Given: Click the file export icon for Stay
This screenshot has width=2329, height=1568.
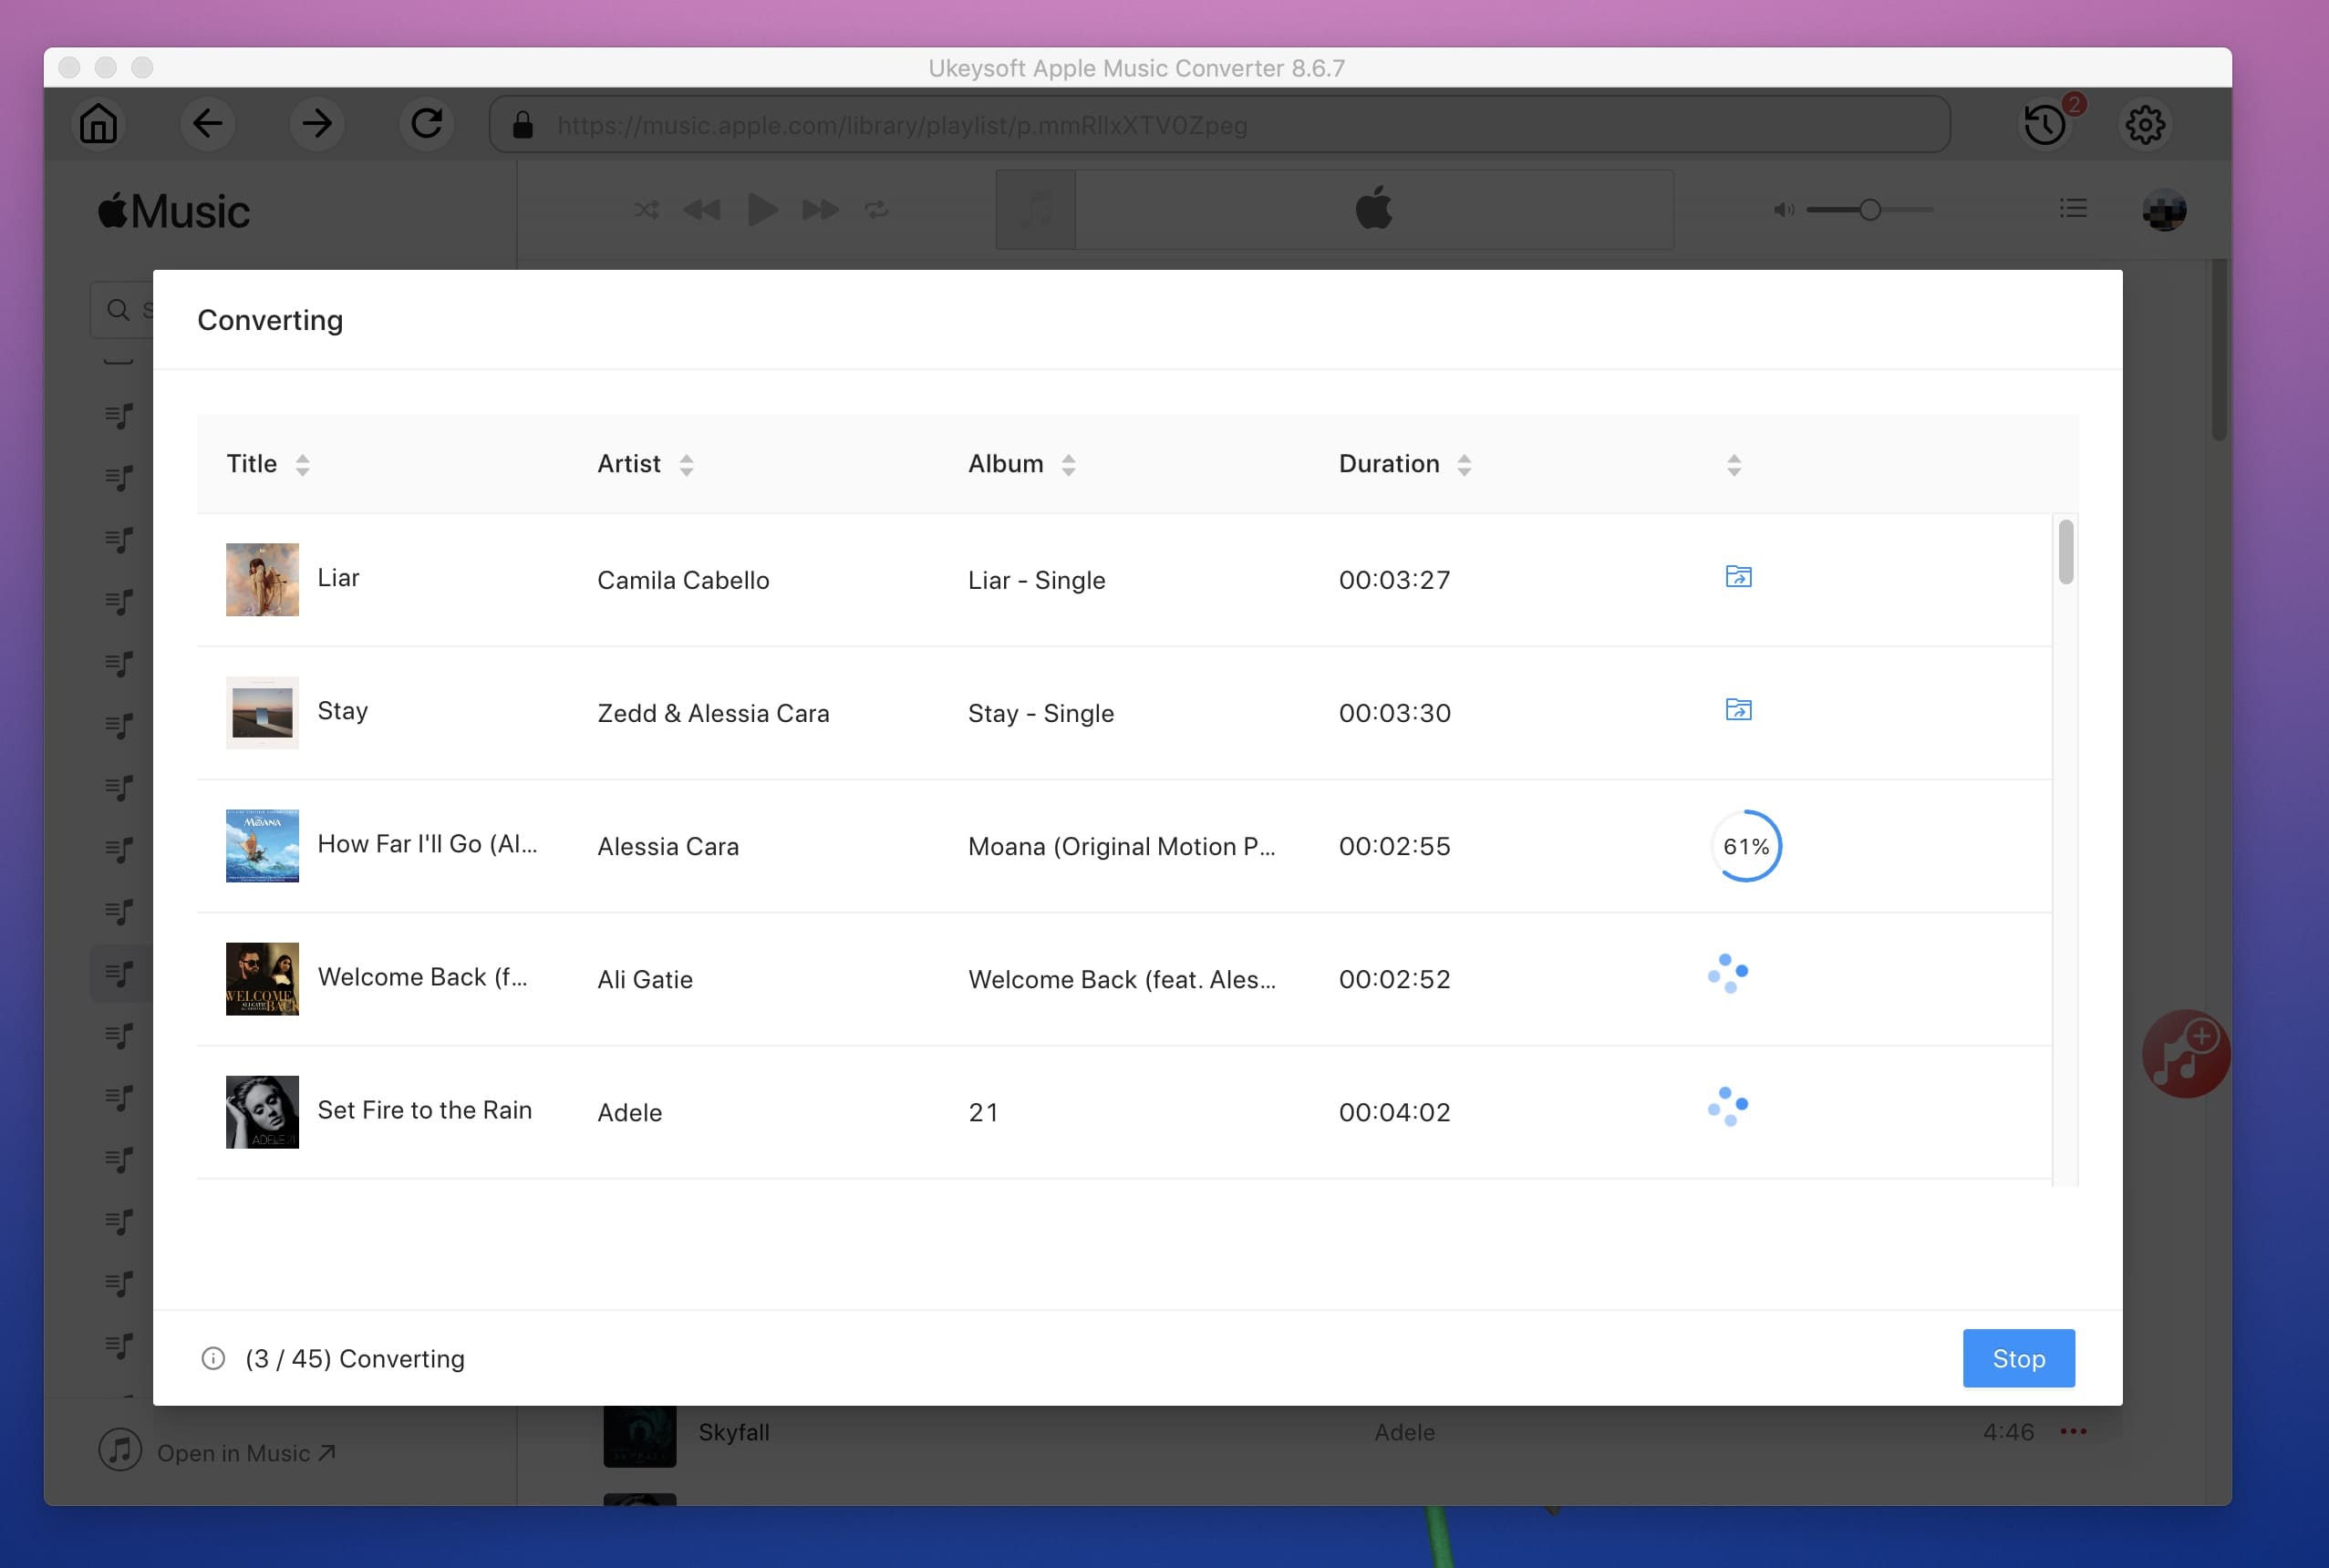Looking at the screenshot, I should tap(1737, 708).
